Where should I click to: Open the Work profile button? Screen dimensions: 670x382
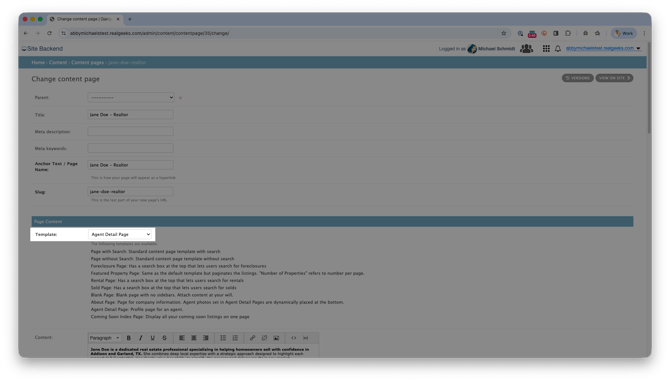click(x=624, y=33)
